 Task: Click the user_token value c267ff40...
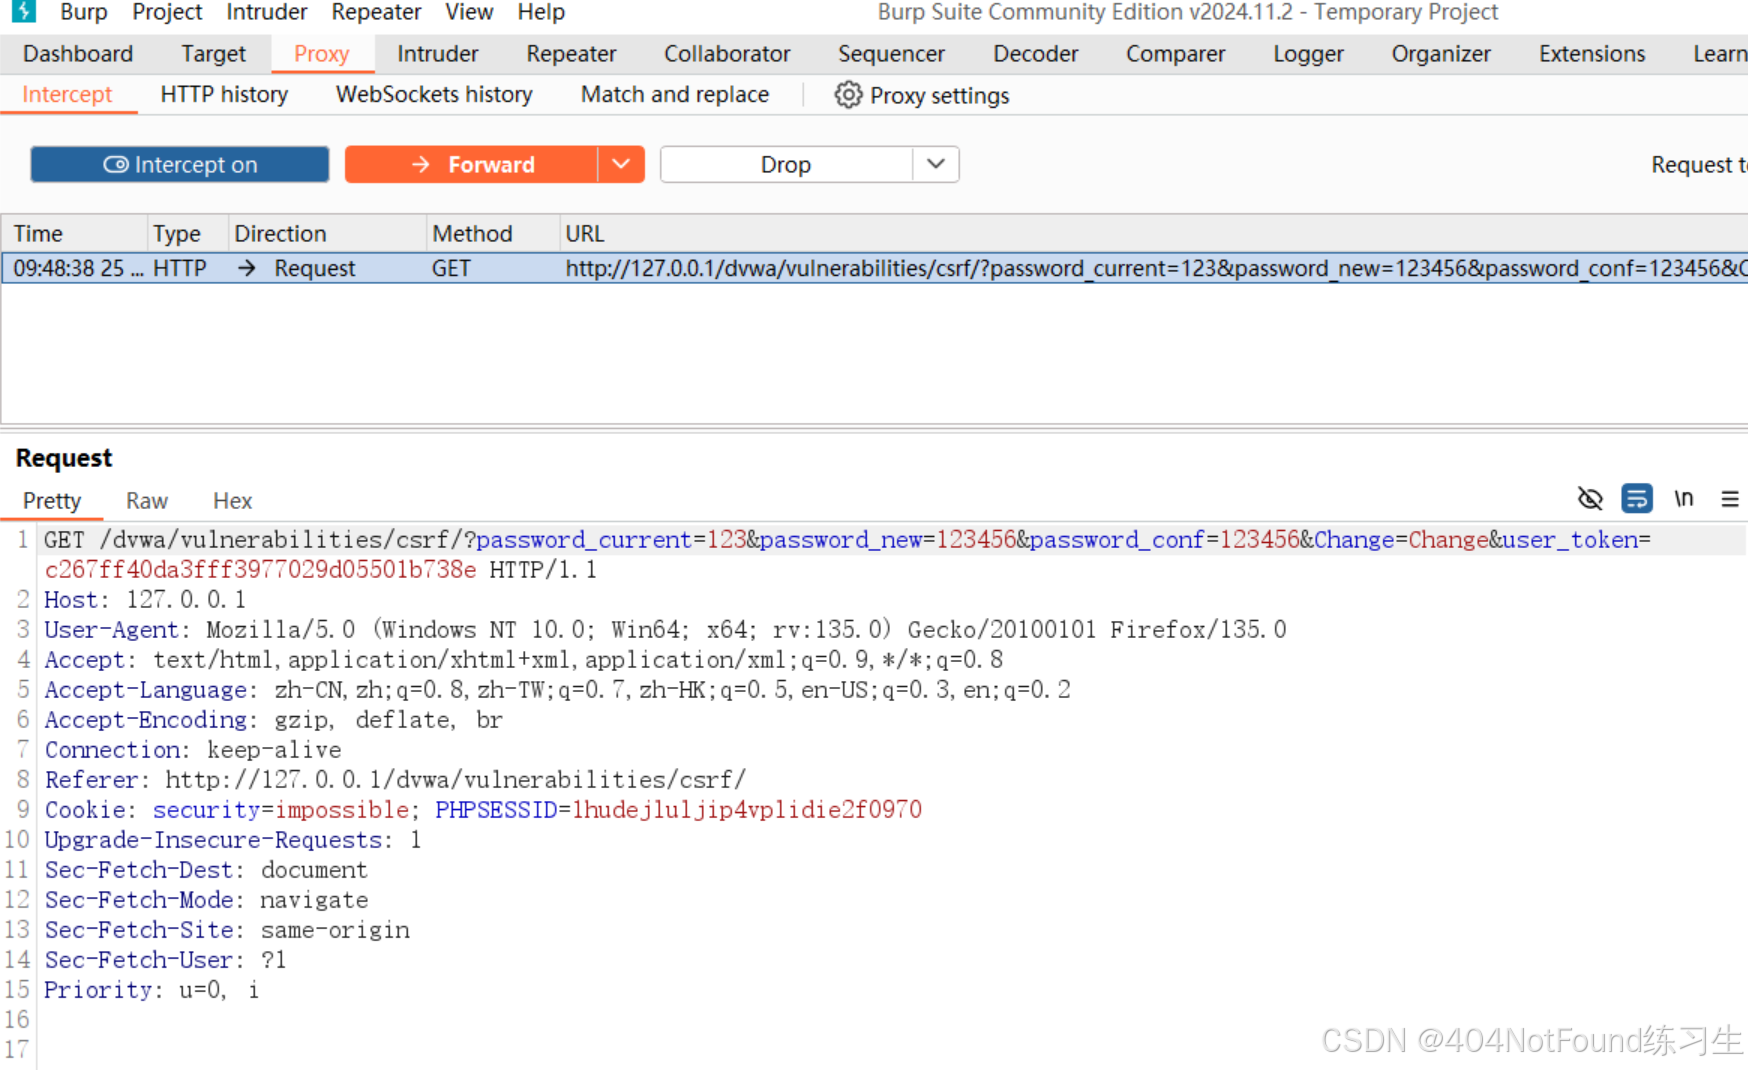point(260,569)
